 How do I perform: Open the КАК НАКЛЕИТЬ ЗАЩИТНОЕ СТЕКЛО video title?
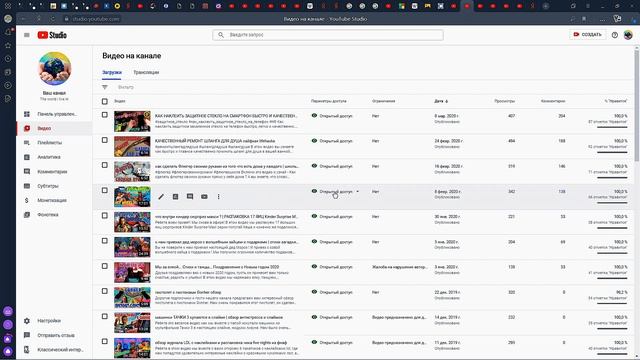226,116
